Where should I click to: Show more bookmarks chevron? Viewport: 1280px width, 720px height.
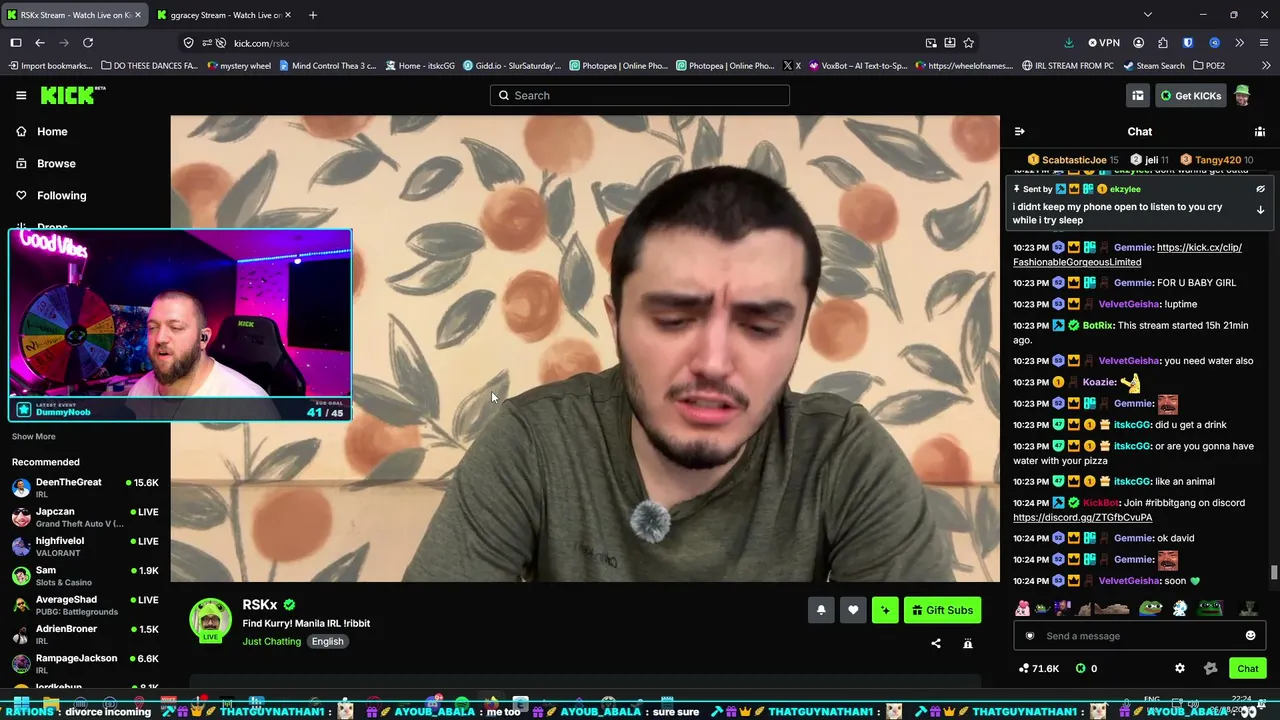click(1267, 66)
